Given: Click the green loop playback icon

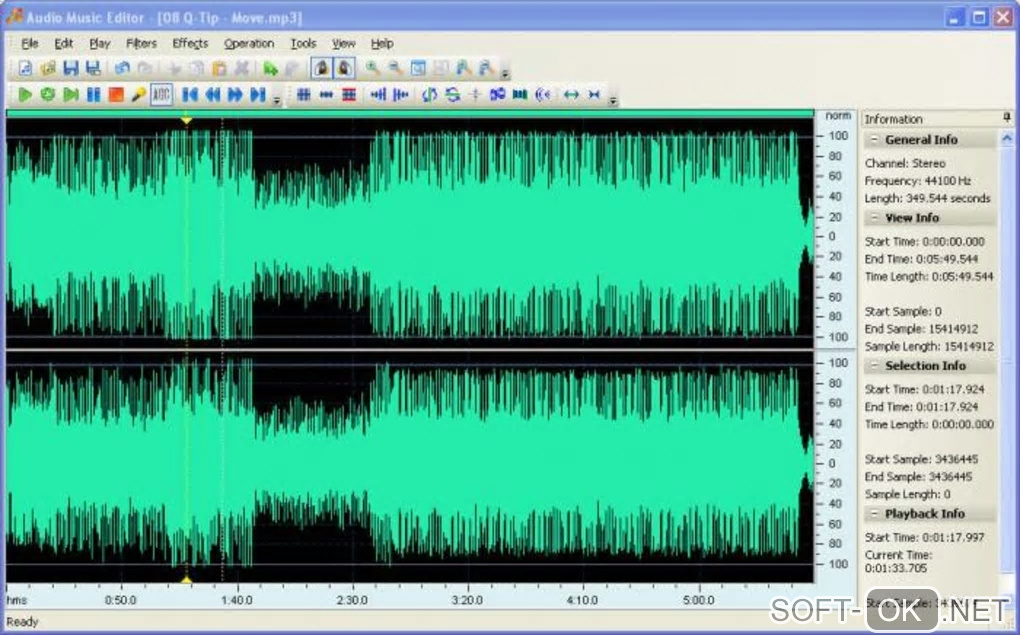Looking at the screenshot, I should (47, 95).
